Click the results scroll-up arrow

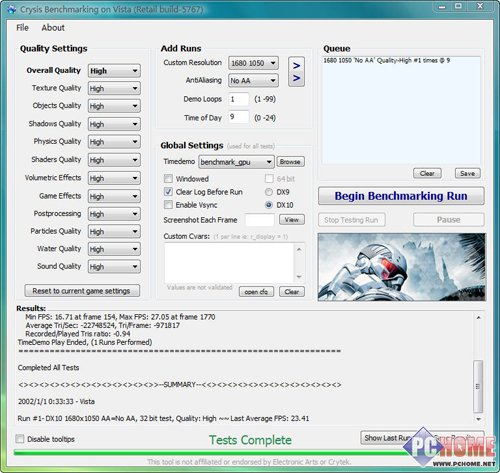coord(478,318)
